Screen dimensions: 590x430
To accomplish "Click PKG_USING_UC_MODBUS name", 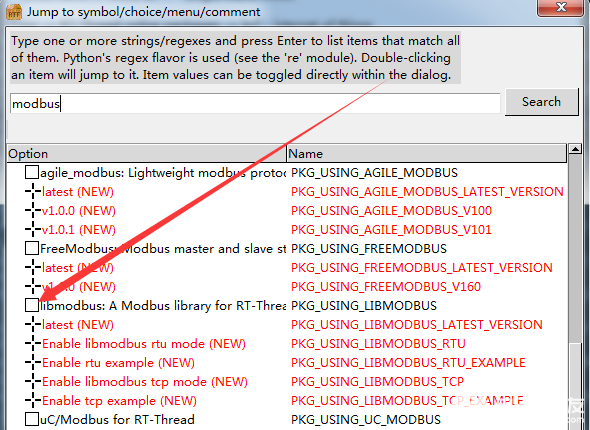I will (366, 419).
